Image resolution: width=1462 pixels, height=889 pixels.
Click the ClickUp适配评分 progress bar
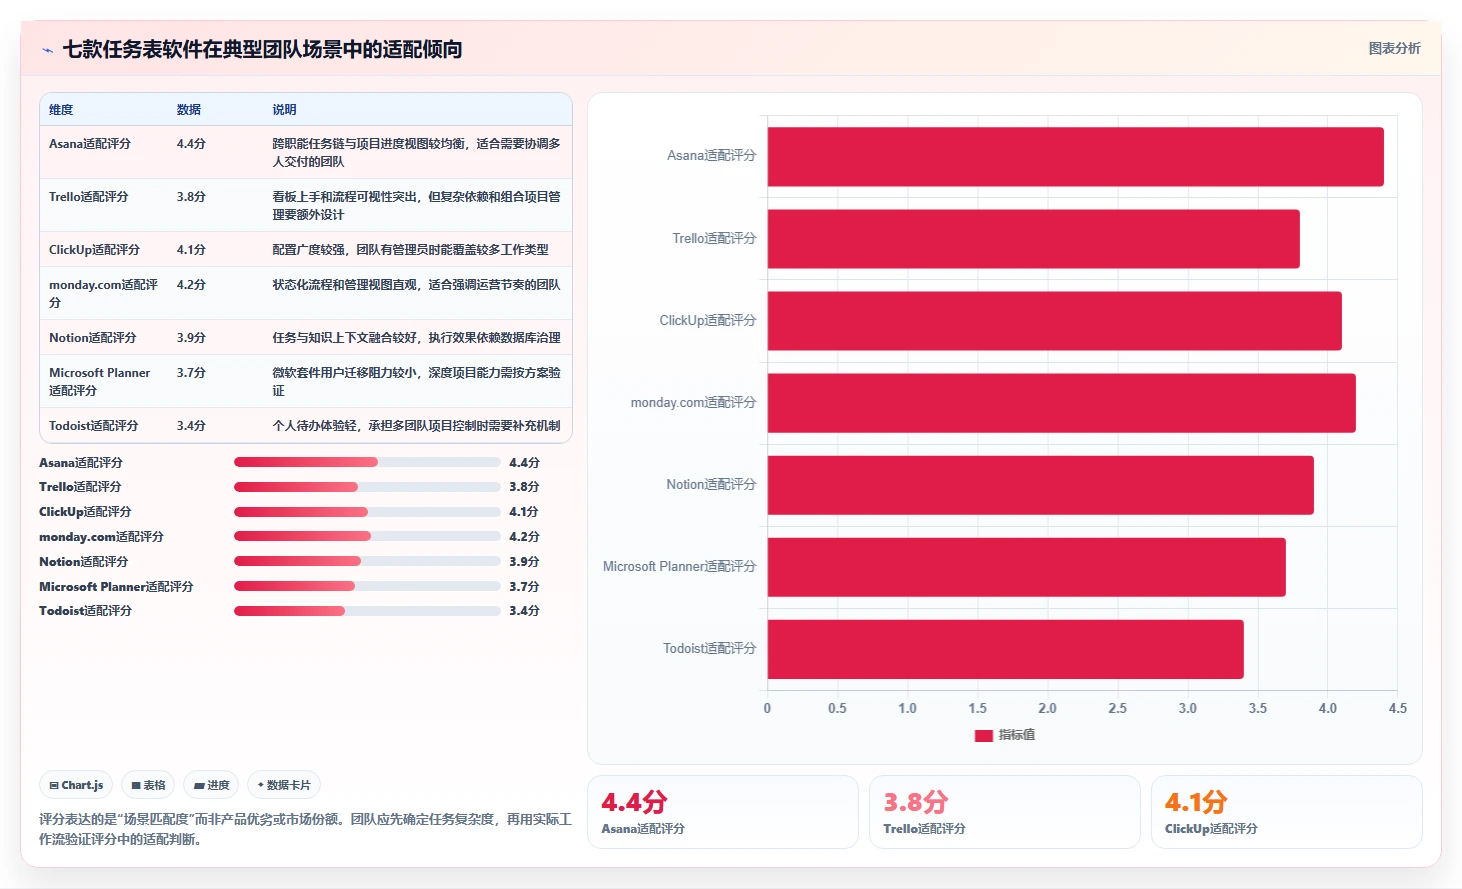coord(367,512)
